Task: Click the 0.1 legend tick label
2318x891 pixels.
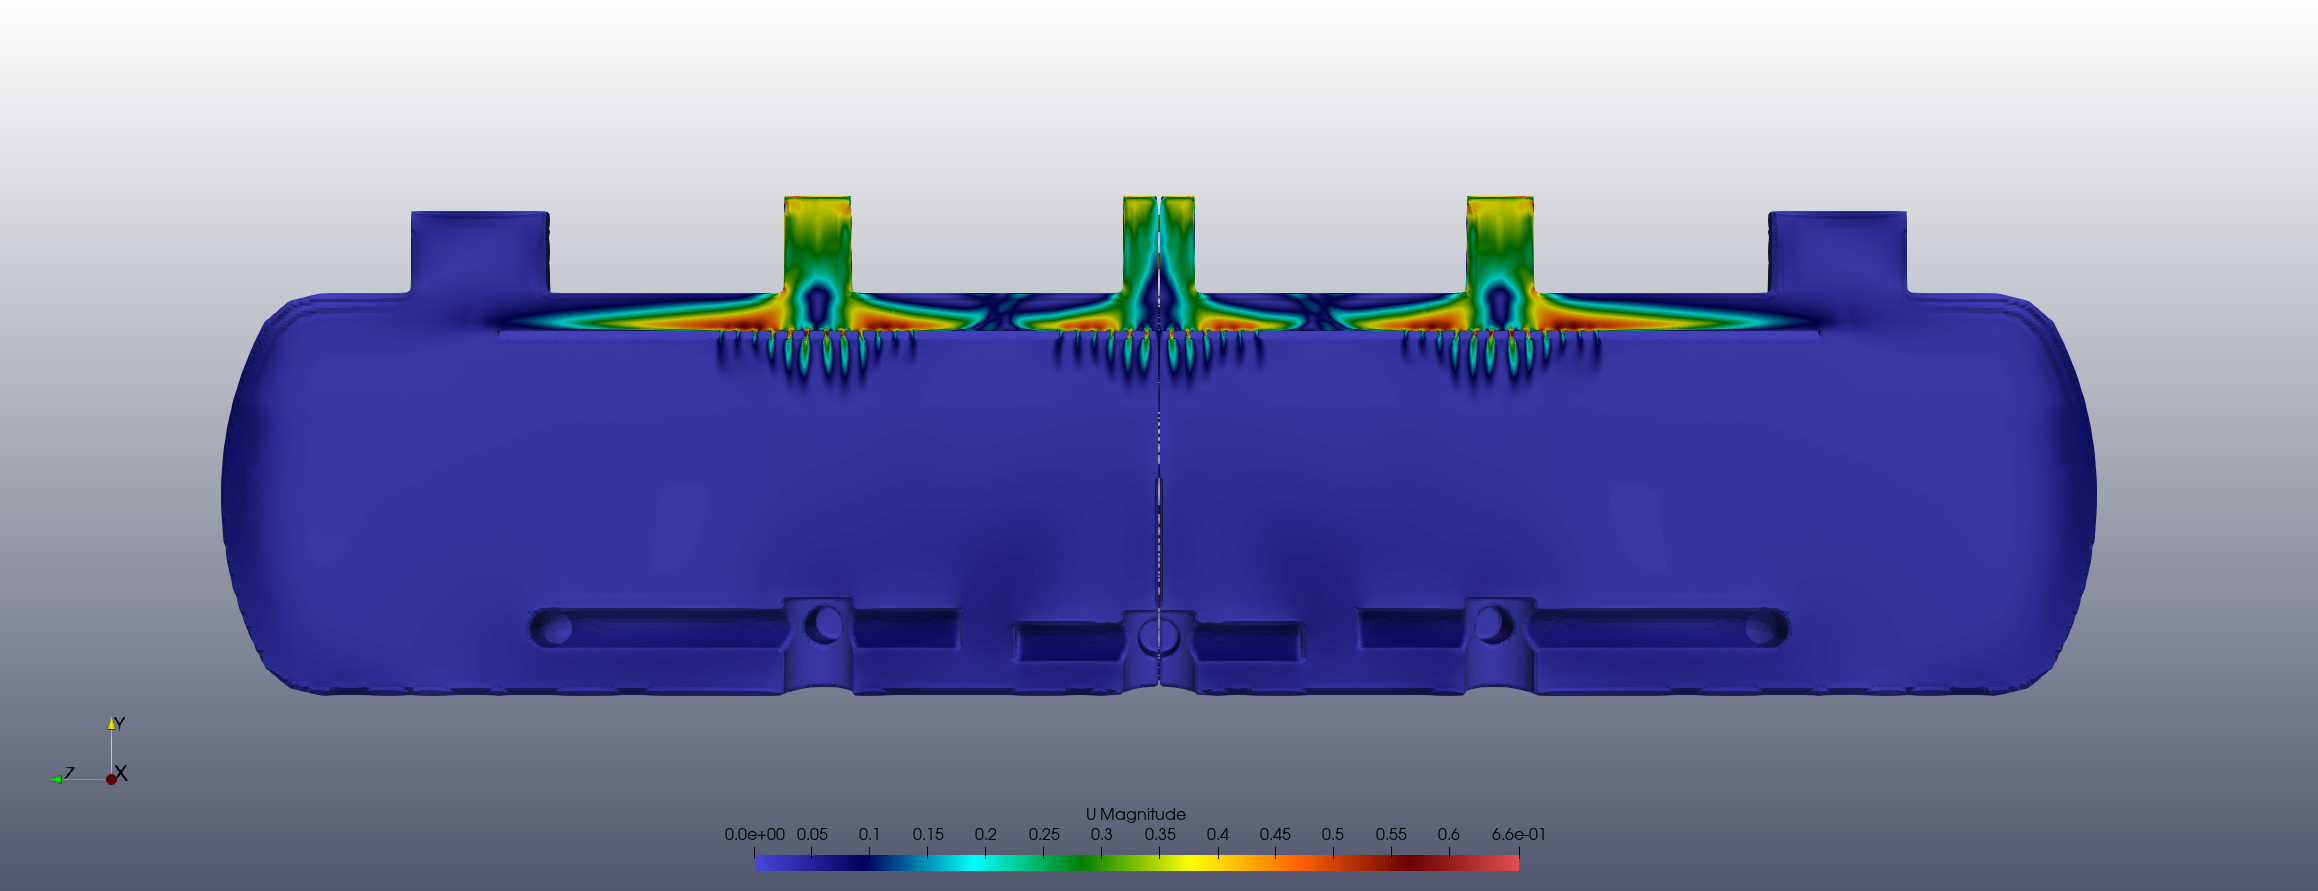Action: click(869, 834)
